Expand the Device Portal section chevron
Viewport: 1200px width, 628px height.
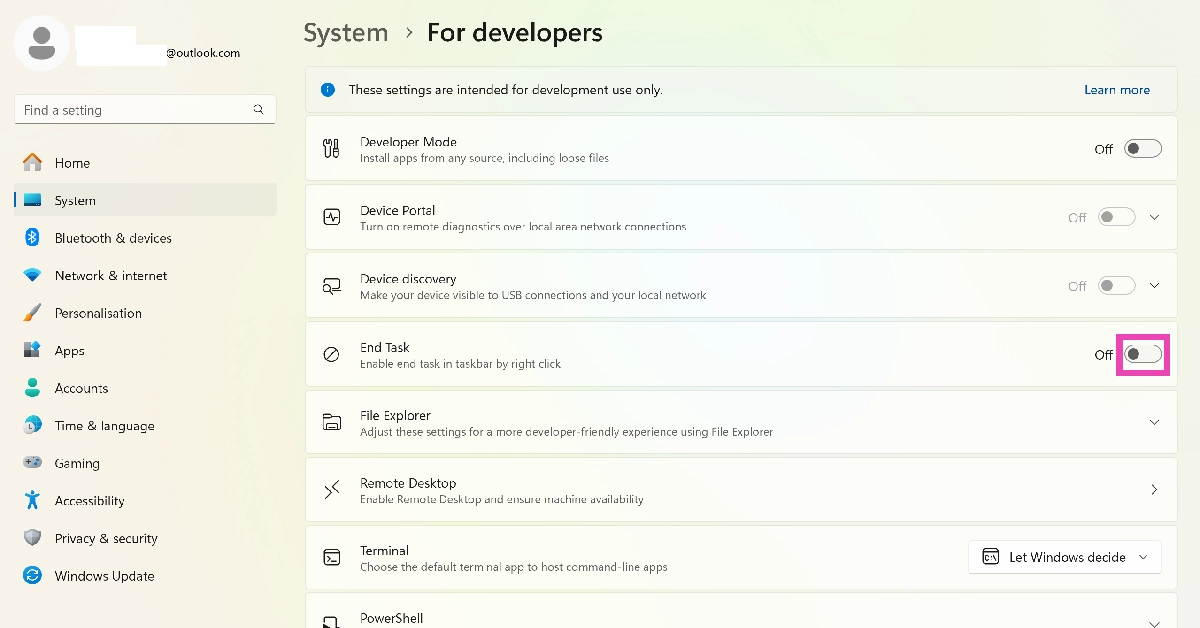pos(1154,217)
